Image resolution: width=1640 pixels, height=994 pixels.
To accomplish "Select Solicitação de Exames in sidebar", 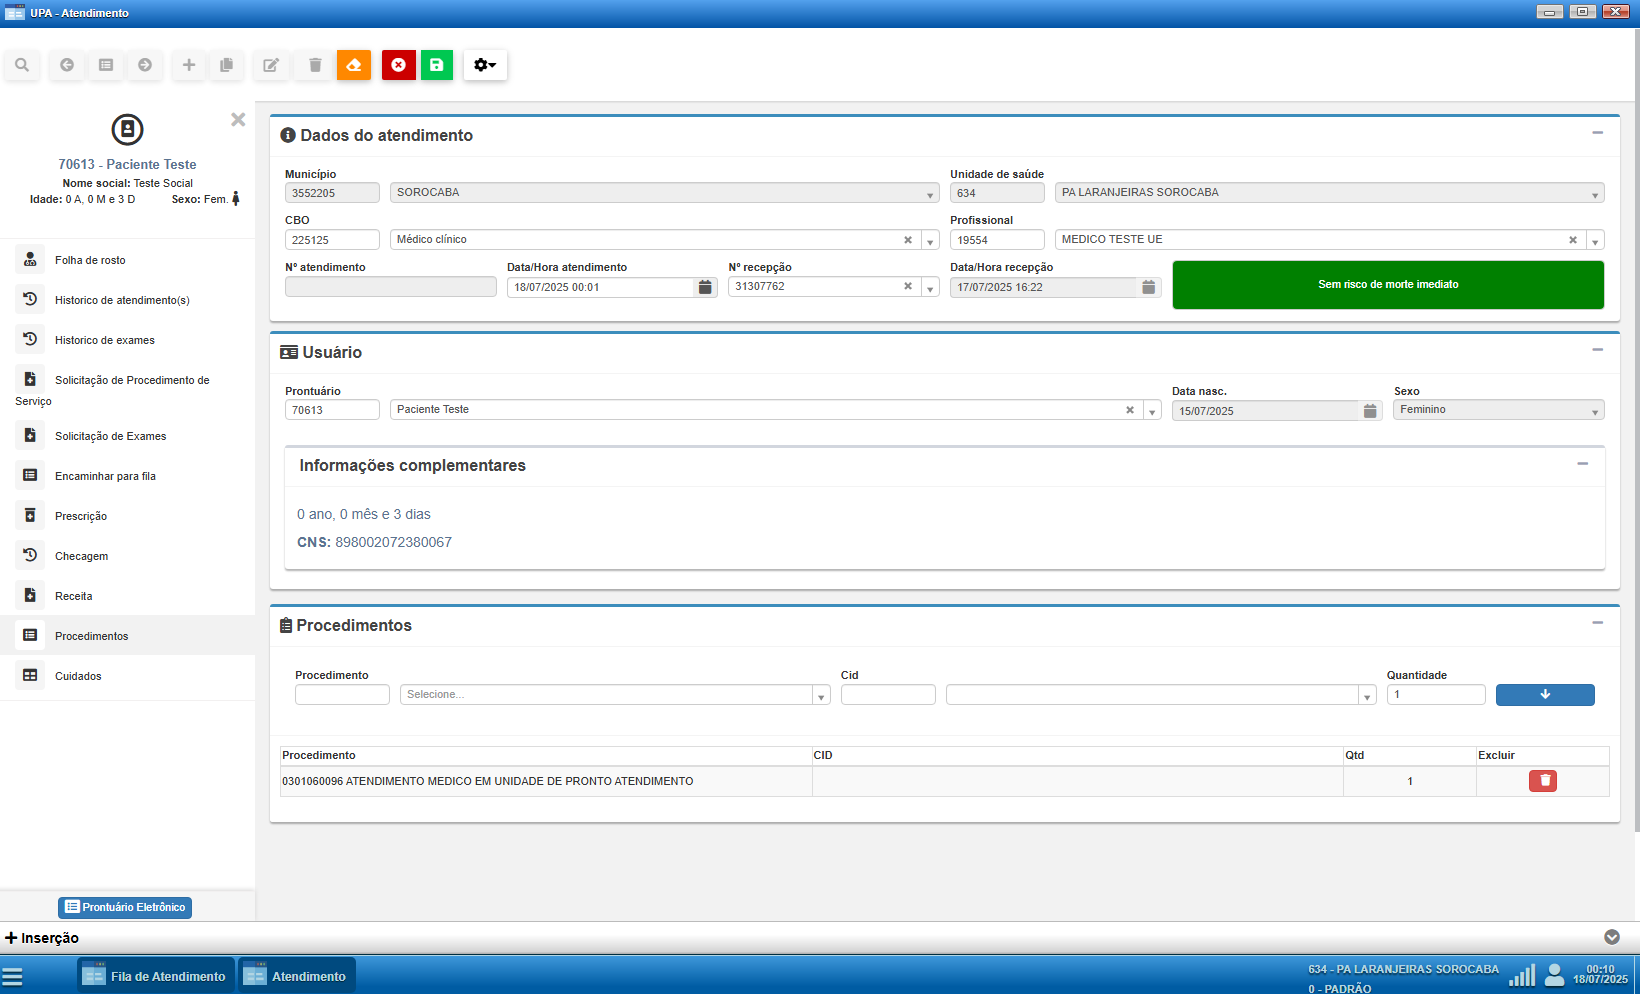I will [110, 436].
